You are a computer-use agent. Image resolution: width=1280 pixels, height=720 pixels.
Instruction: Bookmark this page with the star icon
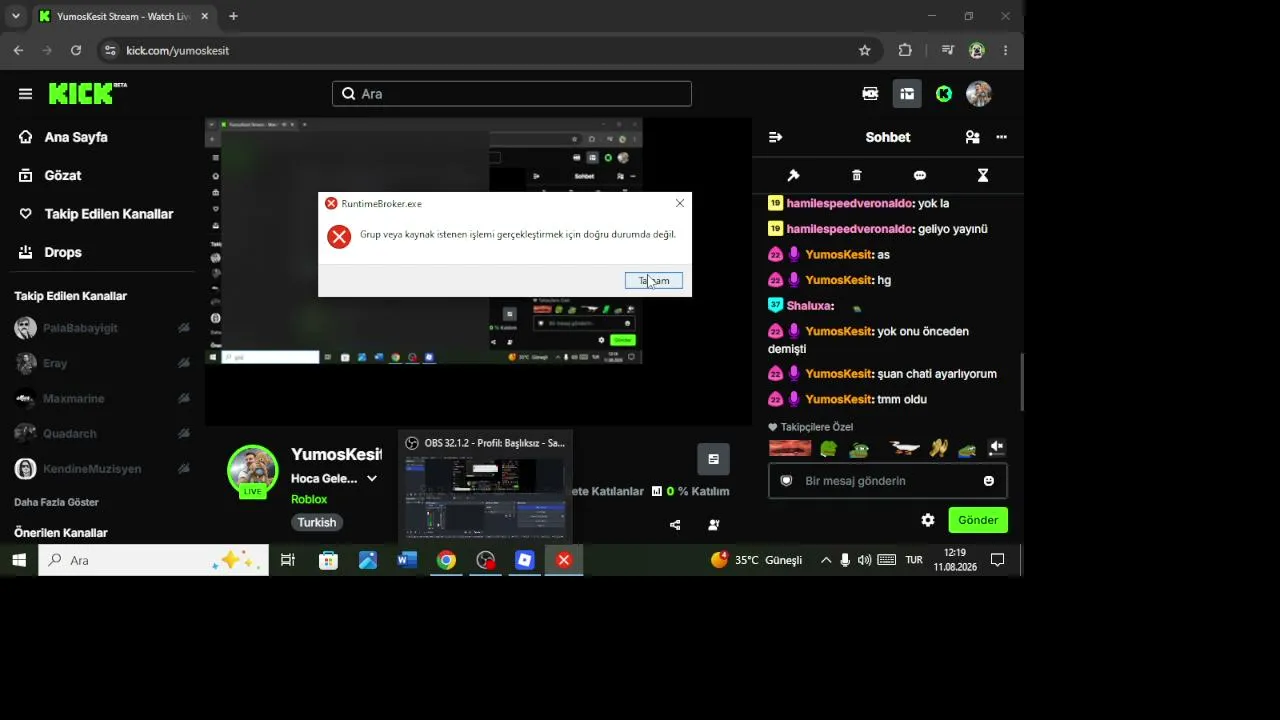coord(865,50)
